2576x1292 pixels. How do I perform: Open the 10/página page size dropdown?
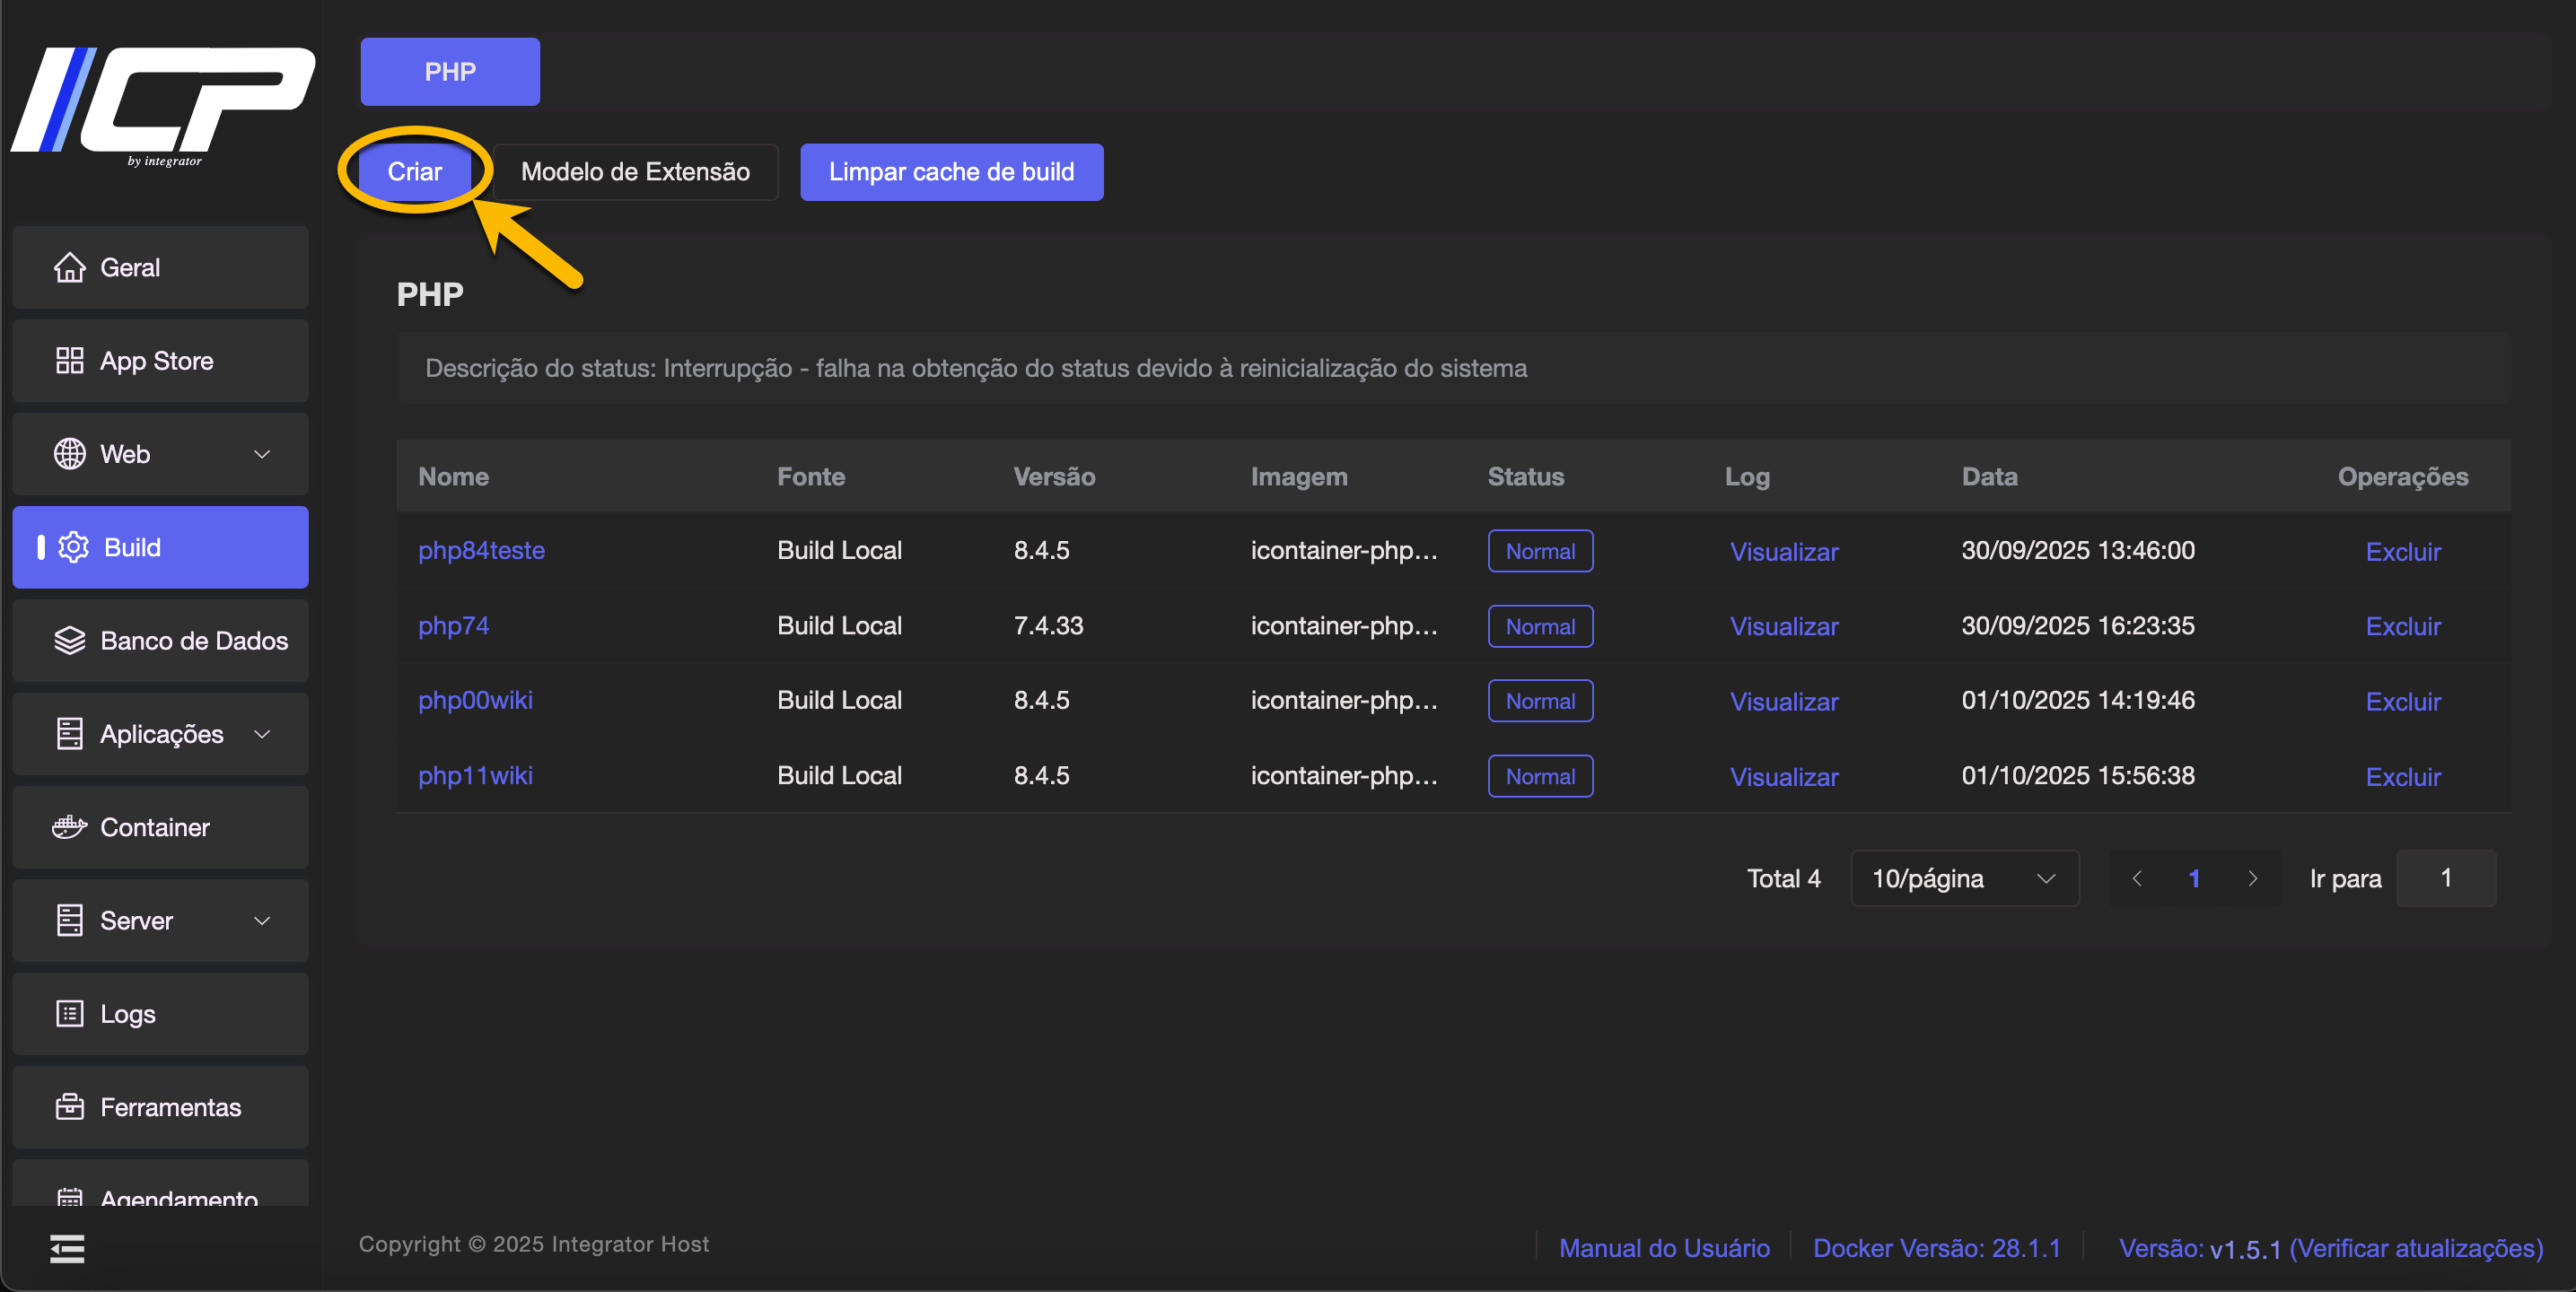(x=1963, y=878)
